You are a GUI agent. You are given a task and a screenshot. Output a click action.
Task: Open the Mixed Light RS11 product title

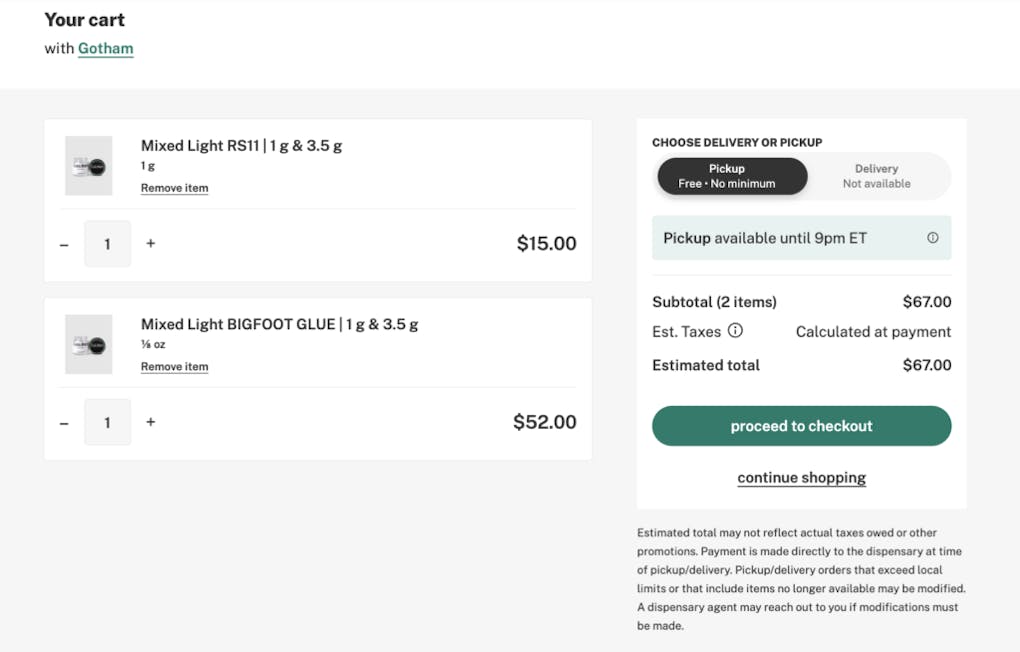pos(241,146)
